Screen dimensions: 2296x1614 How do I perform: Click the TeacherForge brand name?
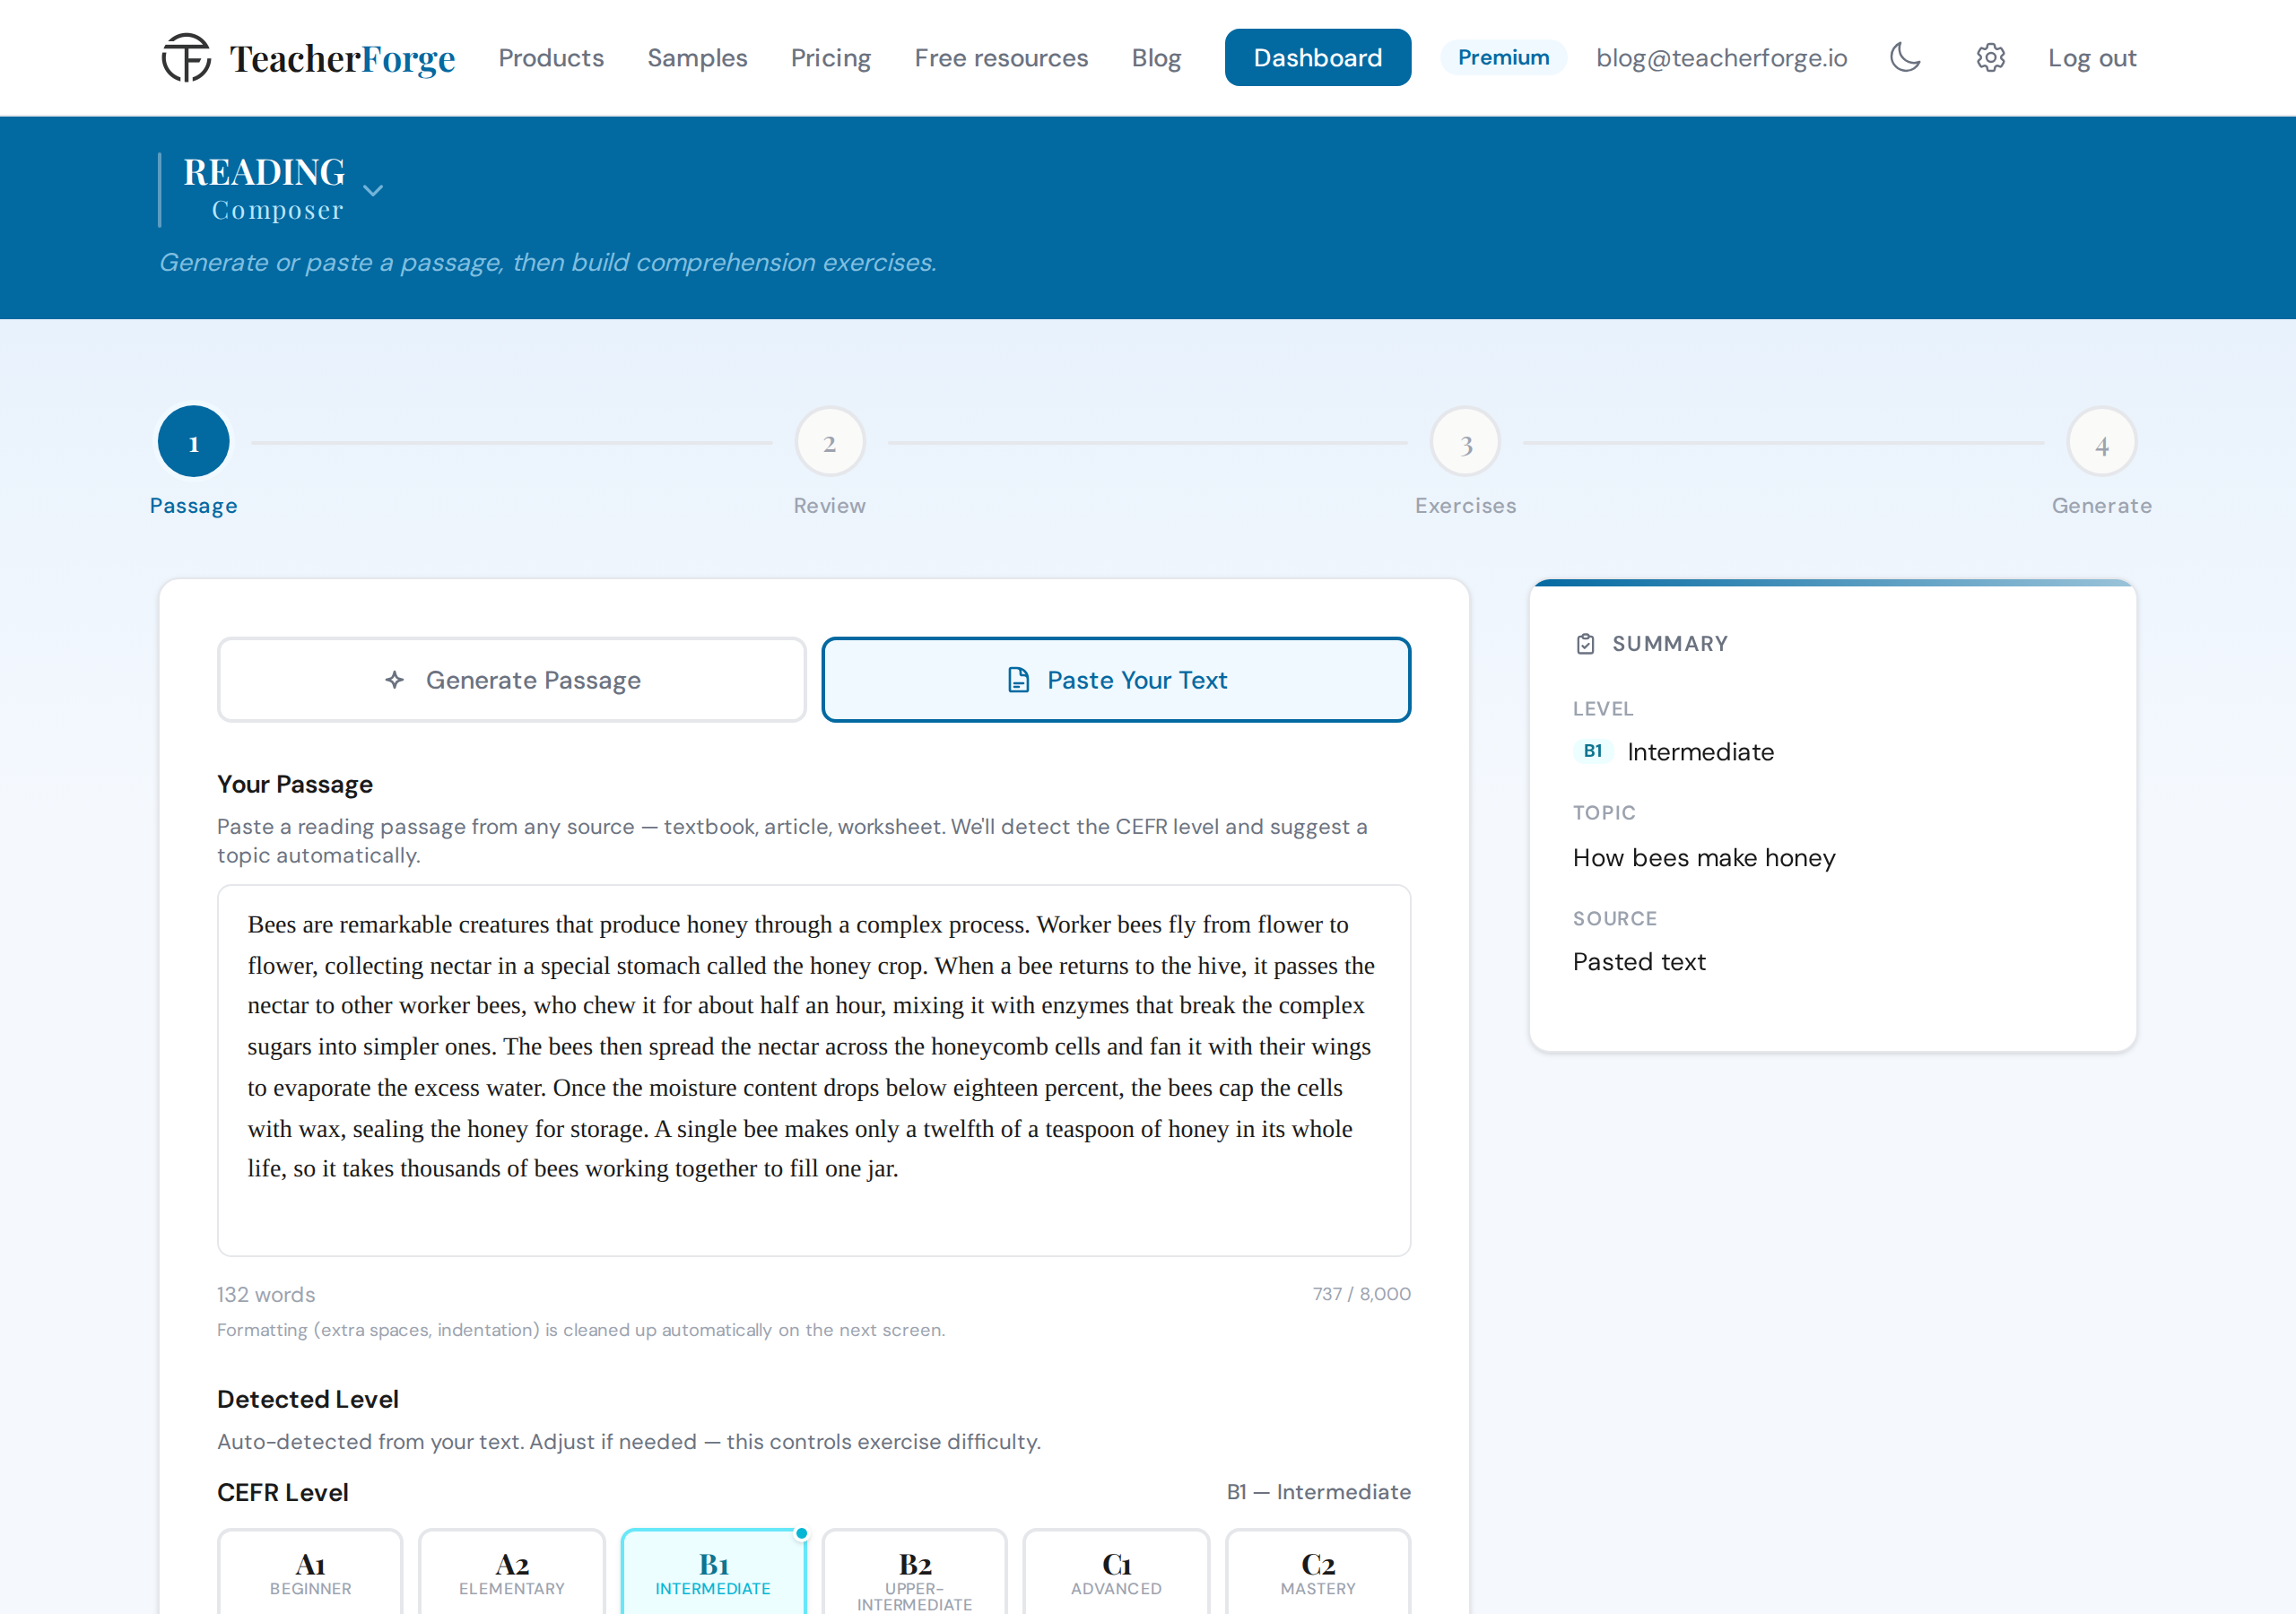342,59
